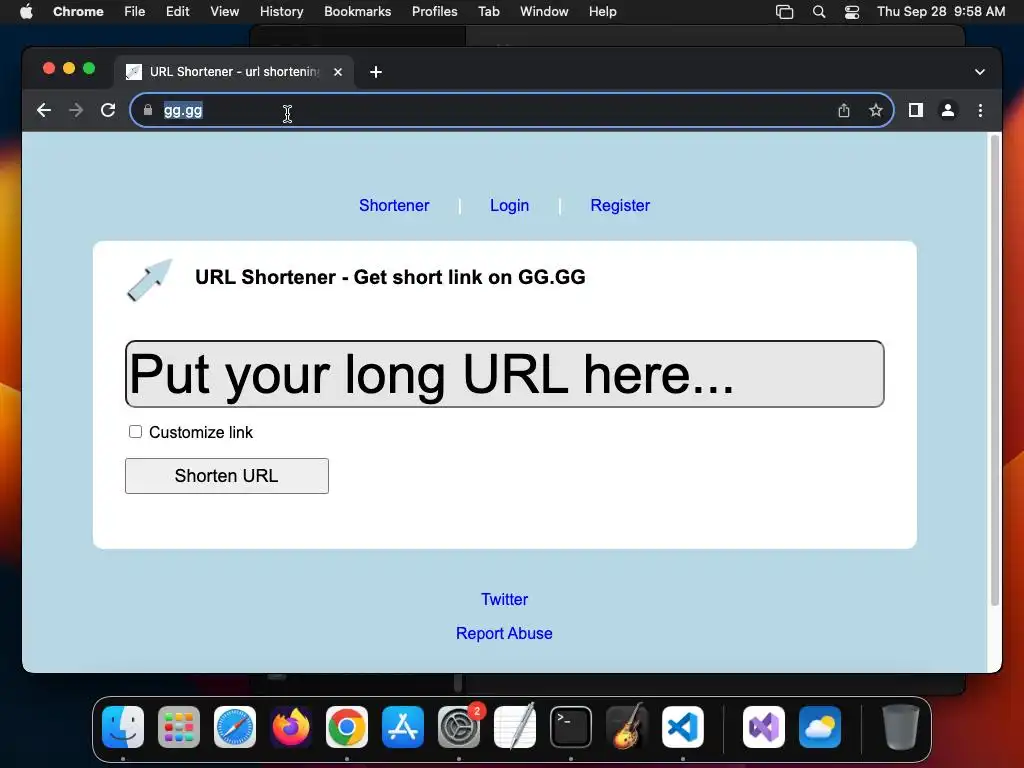
Task: Open the Apple menu
Action: [26, 12]
